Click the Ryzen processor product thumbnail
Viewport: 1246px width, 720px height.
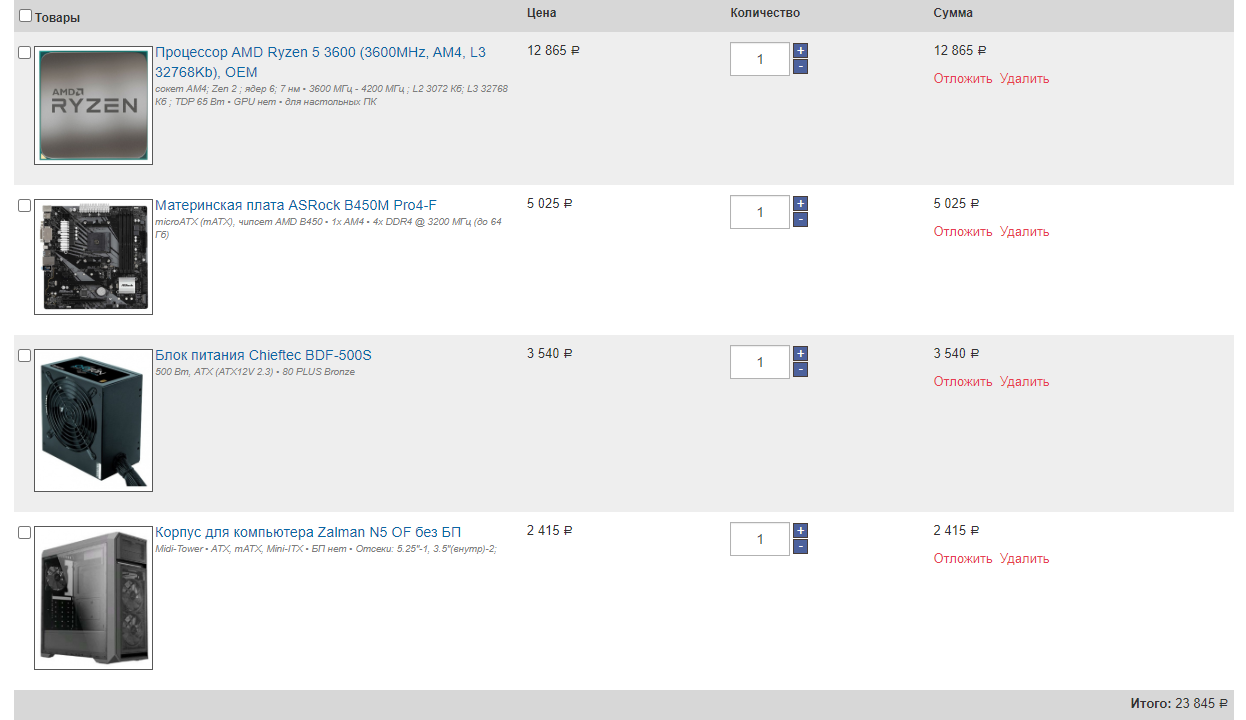(x=93, y=105)
